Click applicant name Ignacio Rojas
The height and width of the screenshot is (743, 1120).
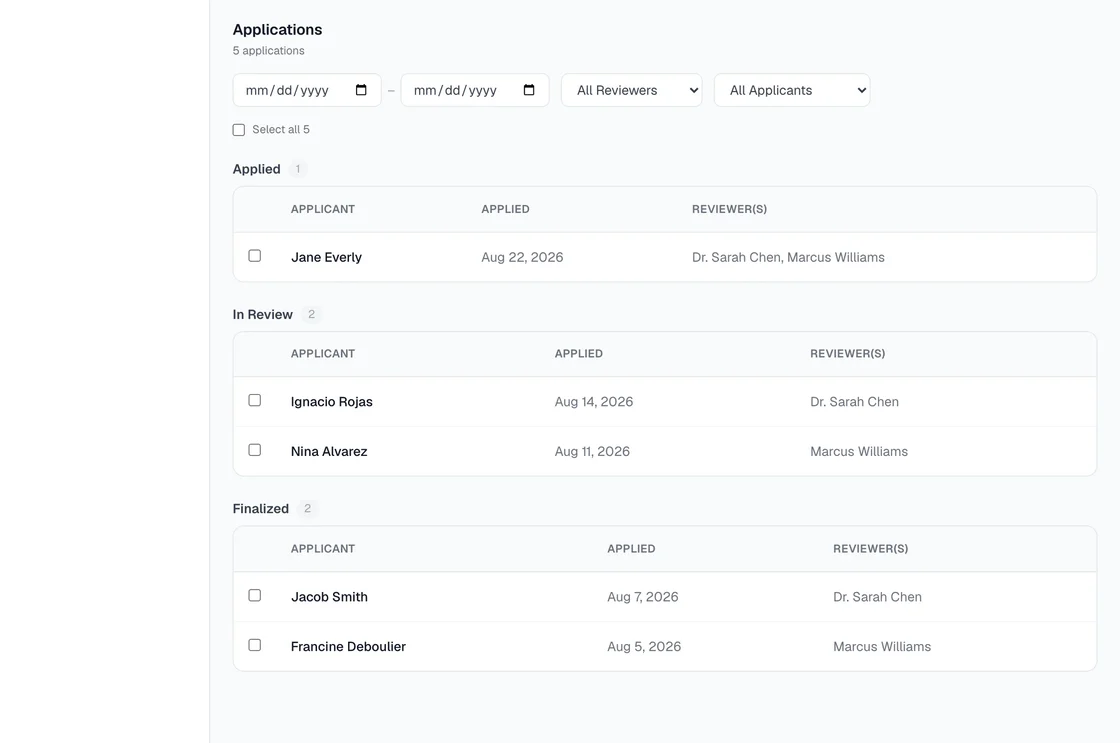pos(331,402)
